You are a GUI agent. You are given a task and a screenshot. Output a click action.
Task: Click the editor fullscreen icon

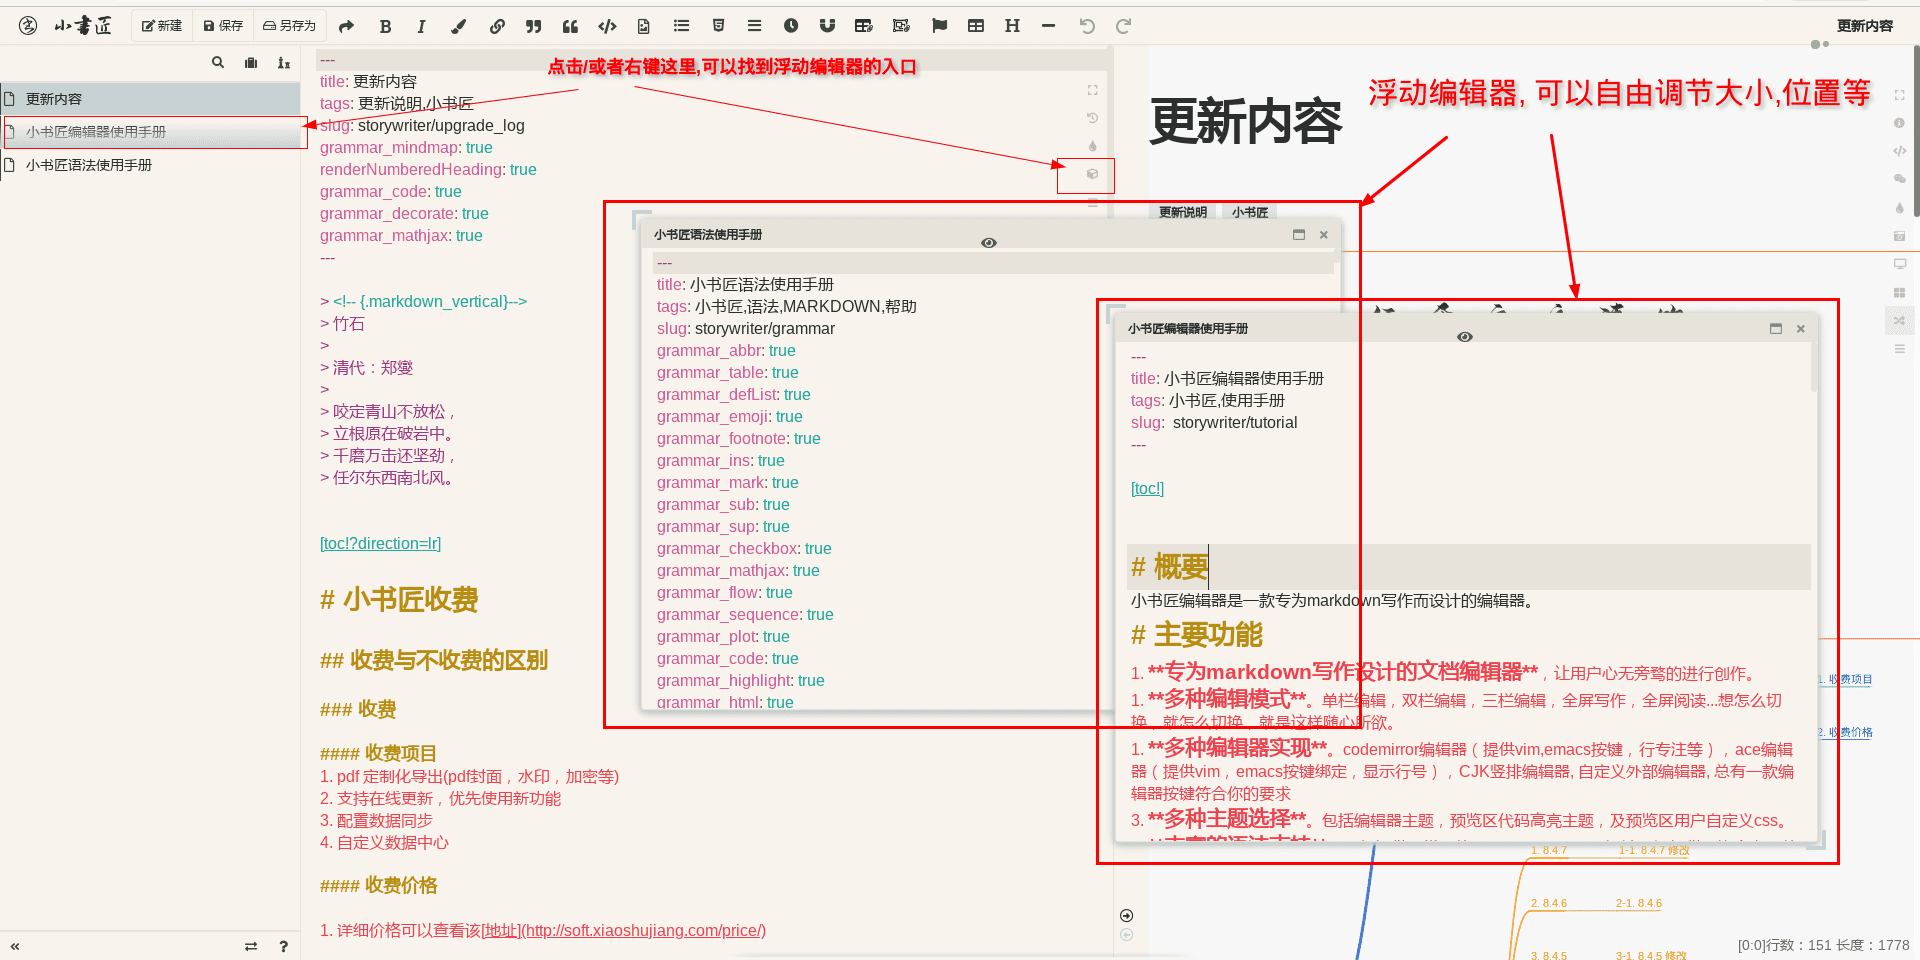pos(1092,90)
